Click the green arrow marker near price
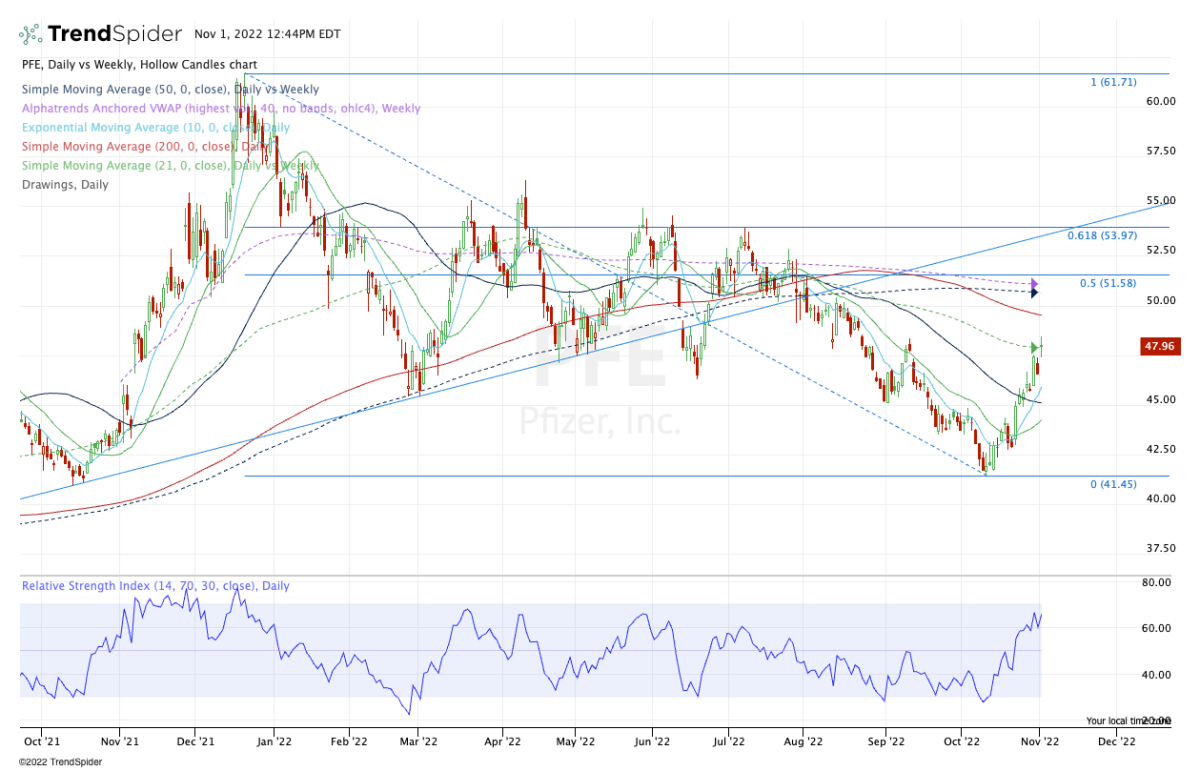This screenshot has width=1200, height=771. pyautogui.click(x=1034, y=347)
